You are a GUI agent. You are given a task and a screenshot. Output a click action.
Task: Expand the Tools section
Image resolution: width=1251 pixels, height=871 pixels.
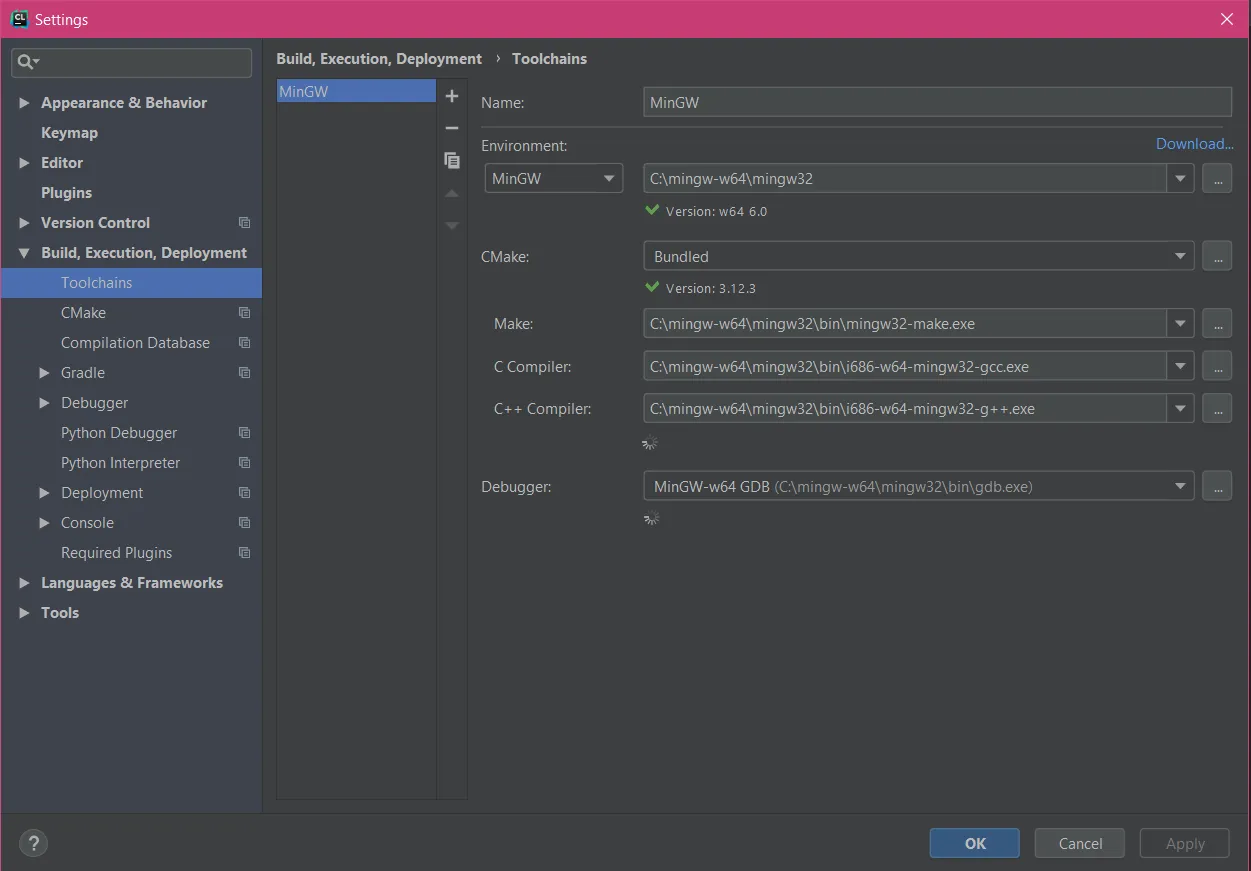point(24,613)
